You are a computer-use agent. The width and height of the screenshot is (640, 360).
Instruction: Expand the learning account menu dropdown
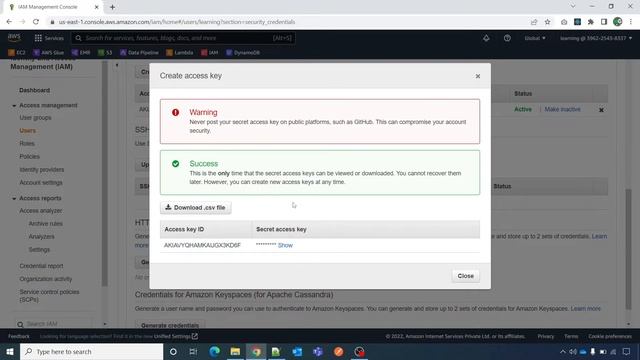coord(596,38)
